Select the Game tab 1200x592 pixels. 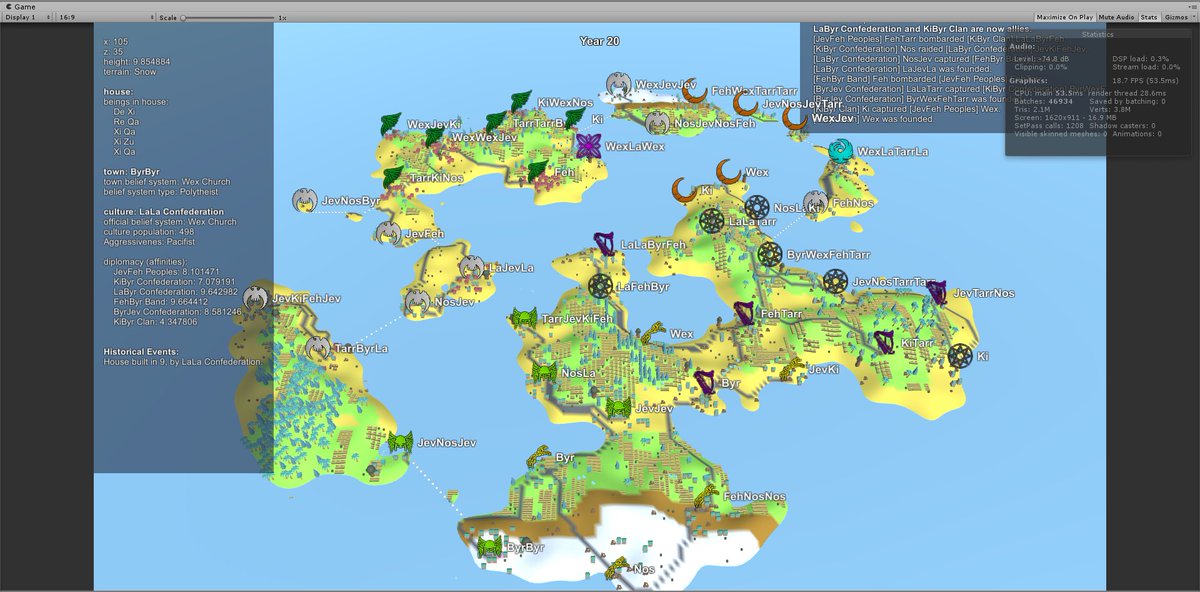point(20,6)
